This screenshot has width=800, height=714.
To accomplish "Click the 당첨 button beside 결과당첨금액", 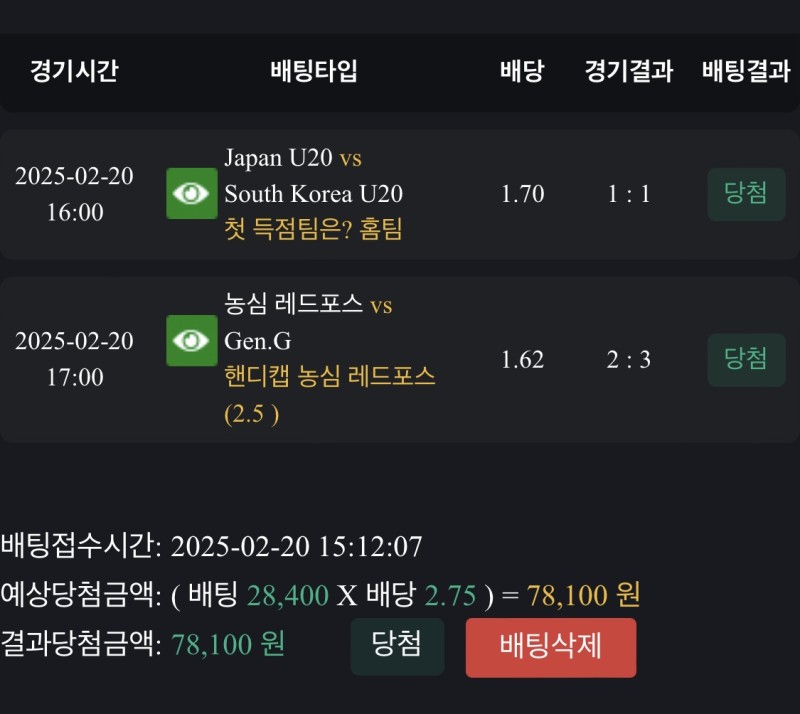I will point(396,646).
